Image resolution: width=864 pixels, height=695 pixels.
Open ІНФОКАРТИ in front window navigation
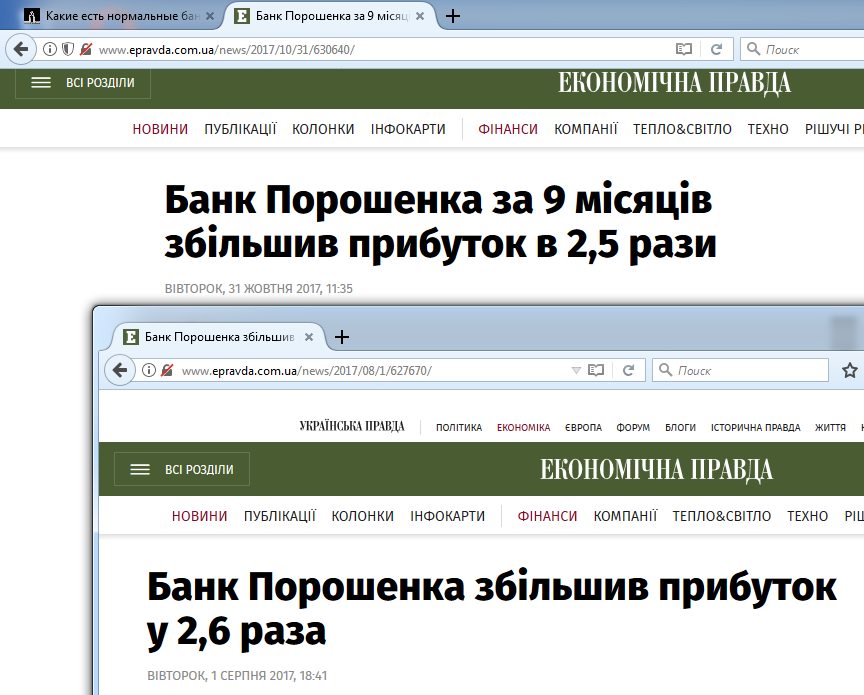447,516
